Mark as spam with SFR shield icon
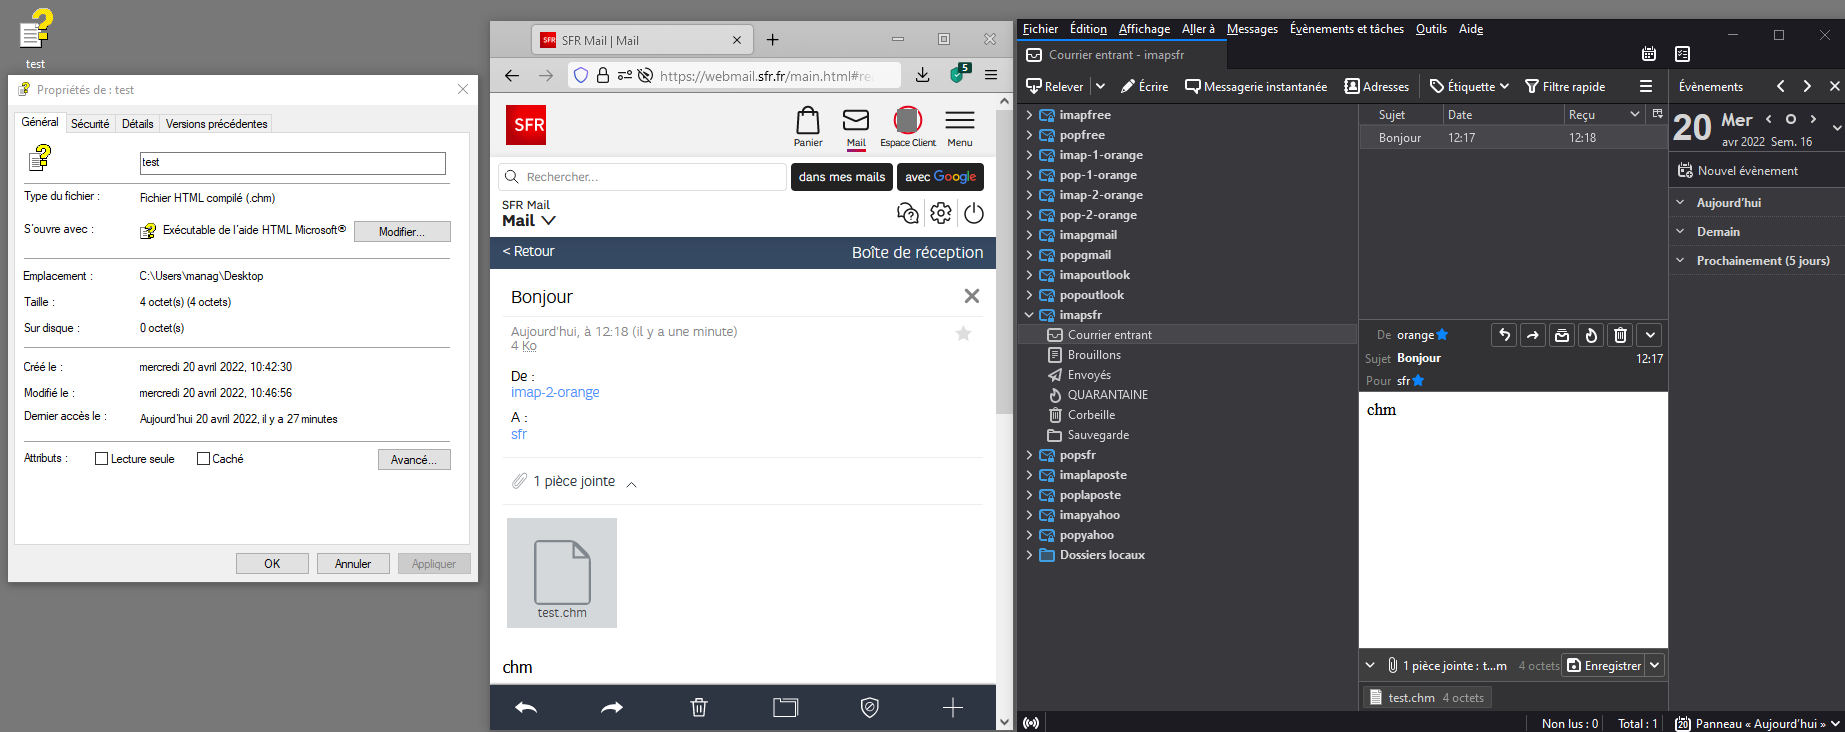This screenshot has width=1845, height=732. tap(870, 708)
